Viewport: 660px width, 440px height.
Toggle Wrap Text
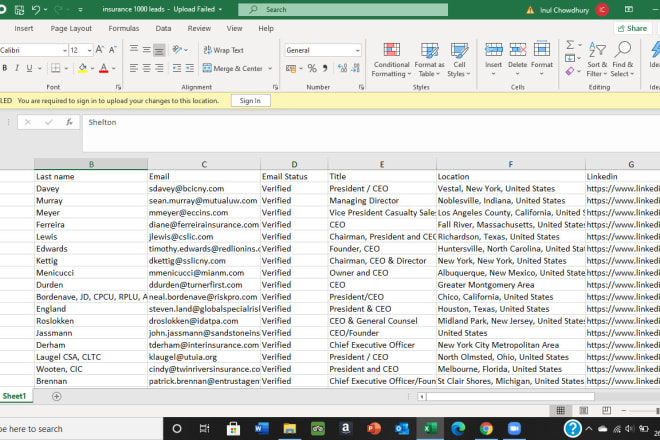coord(224,50)
